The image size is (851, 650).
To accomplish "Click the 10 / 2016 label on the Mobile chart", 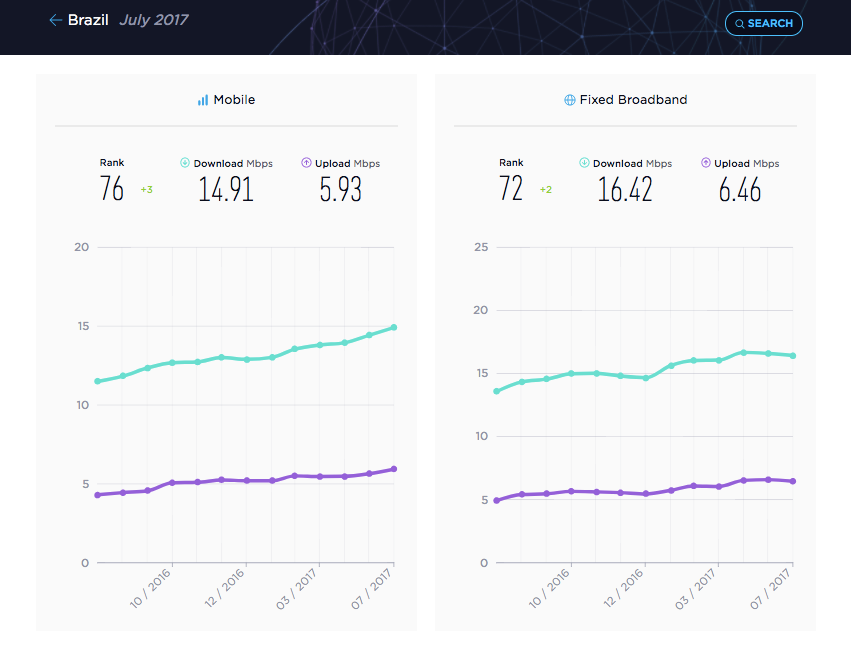I will [x=150, y=588].
